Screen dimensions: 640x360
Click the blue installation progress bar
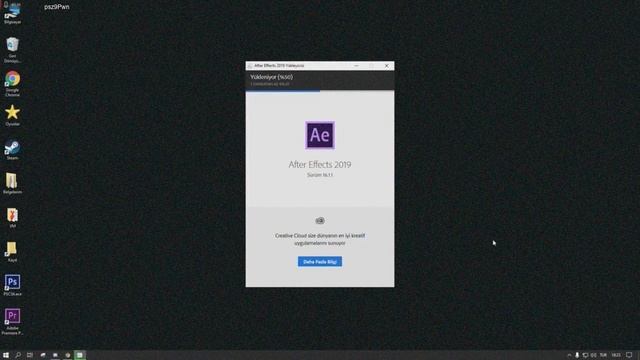coord(283,91)
